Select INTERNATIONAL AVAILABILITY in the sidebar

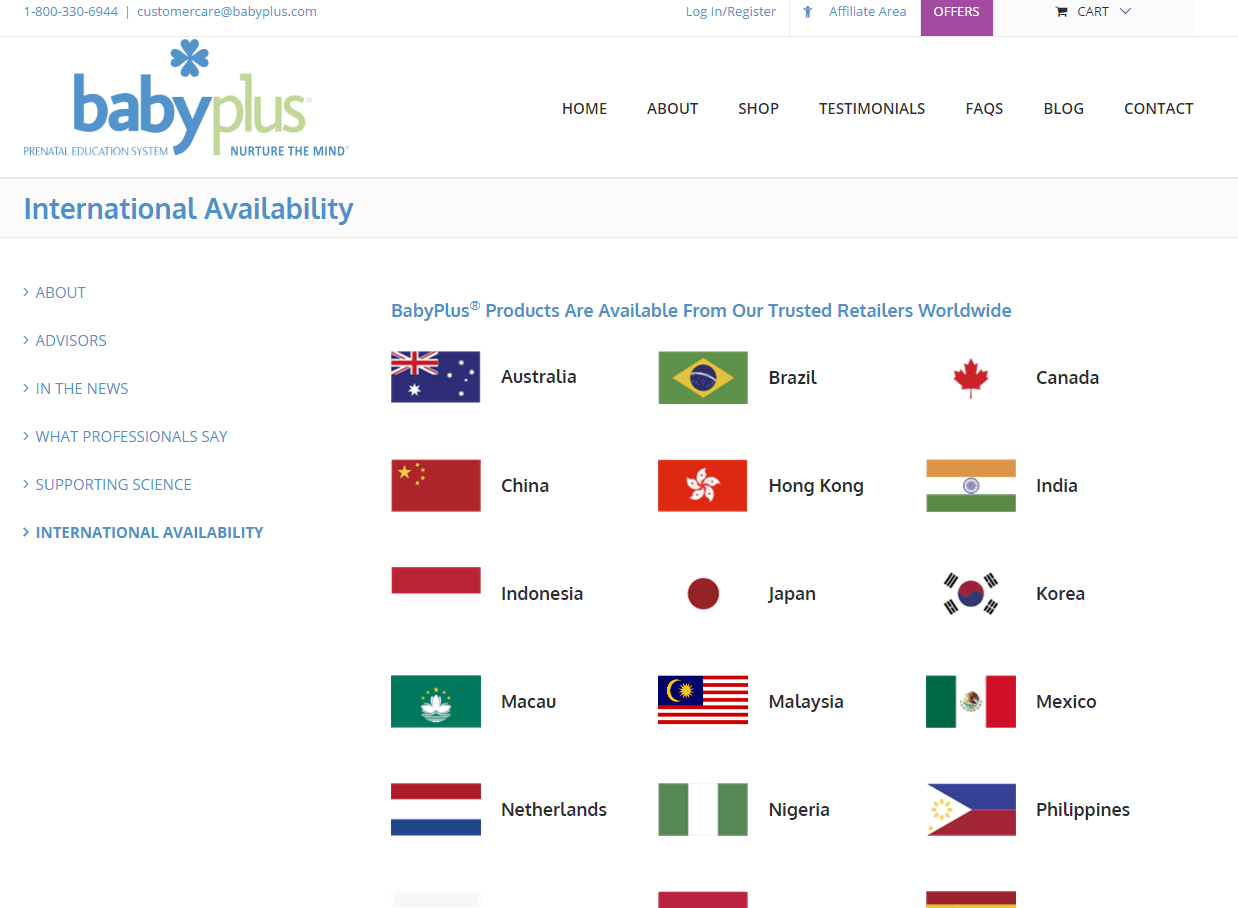(x=149, y=532)
